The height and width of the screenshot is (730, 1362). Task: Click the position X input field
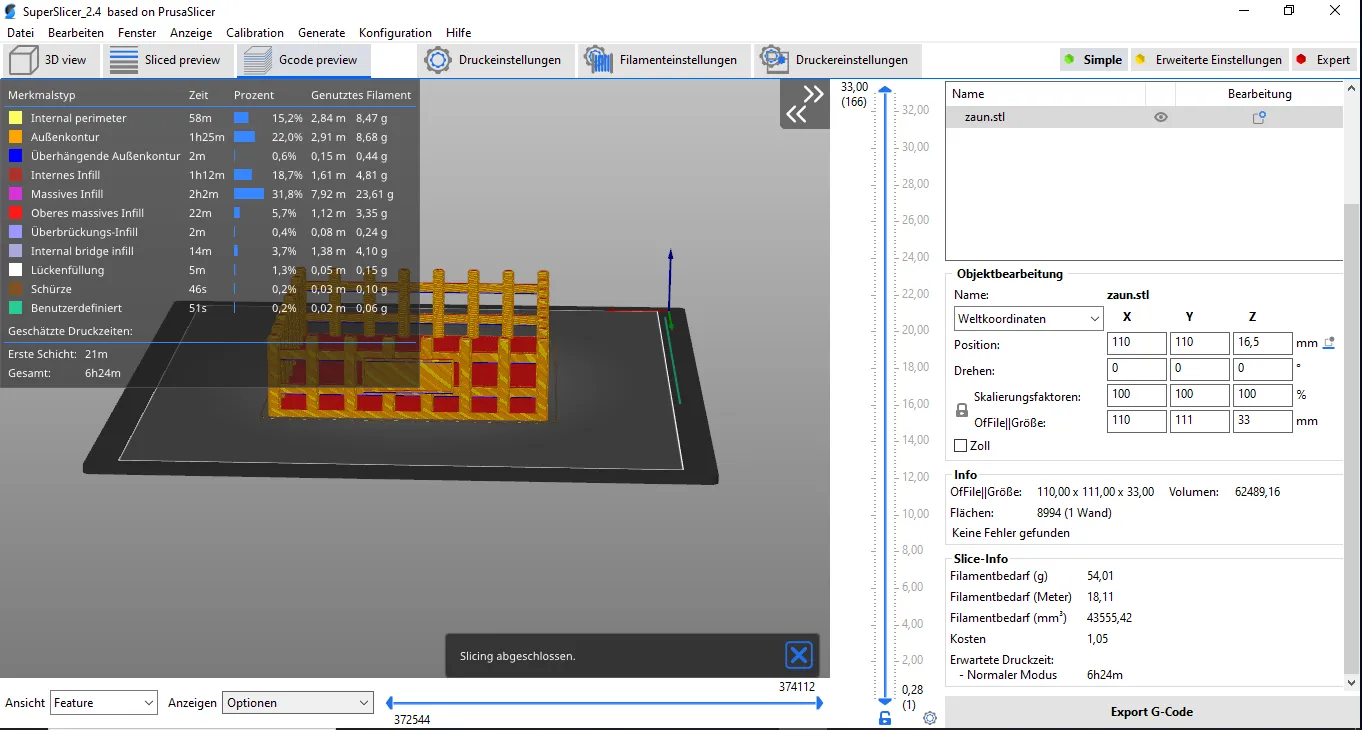pyautogui.click(x=1137, y=344)
